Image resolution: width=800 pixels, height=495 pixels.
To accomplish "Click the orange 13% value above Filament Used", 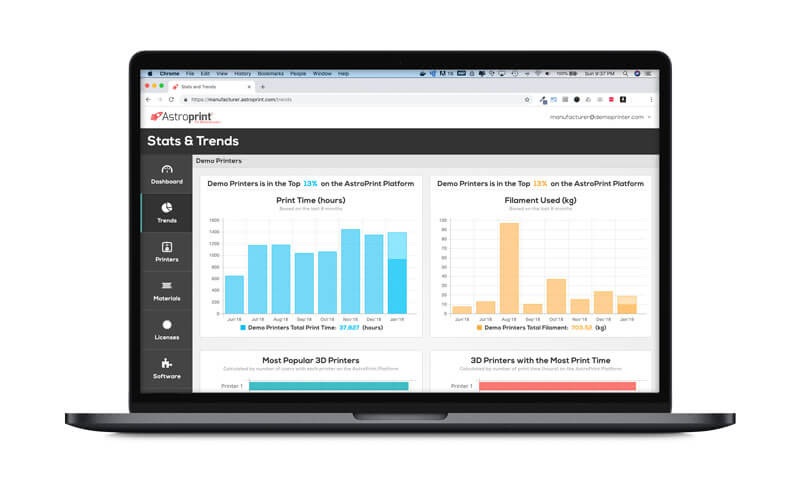I will pyautogui.click(x=540, y=184).
